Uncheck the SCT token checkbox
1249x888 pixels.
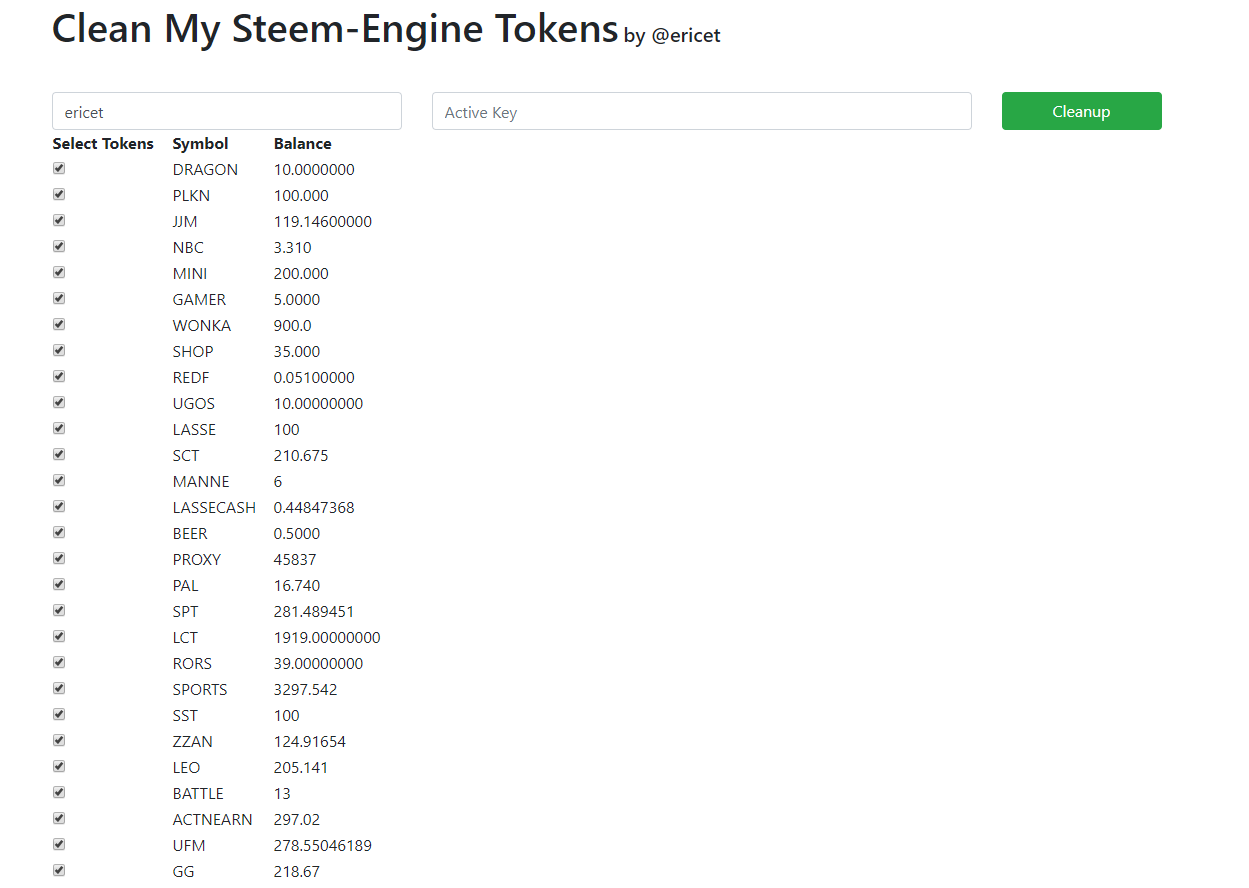(x=59, y=454)
